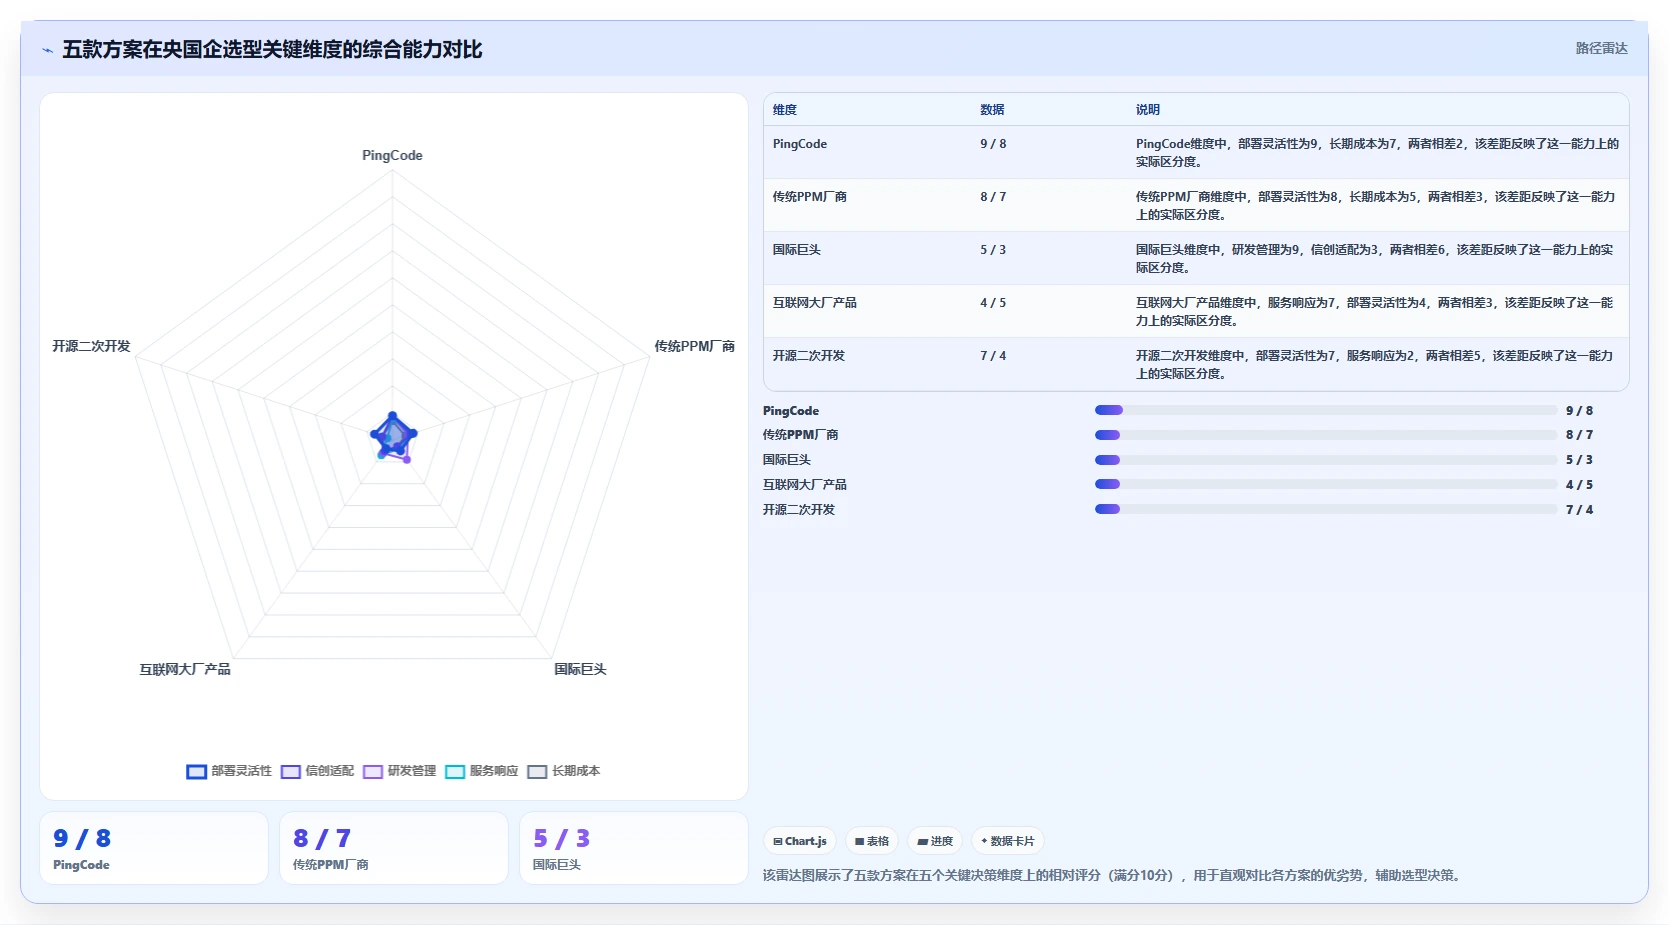Select the 传统PPM厂商 8 / 7 data card
This screenshot has width=1669, height=925.
point(394,848)
